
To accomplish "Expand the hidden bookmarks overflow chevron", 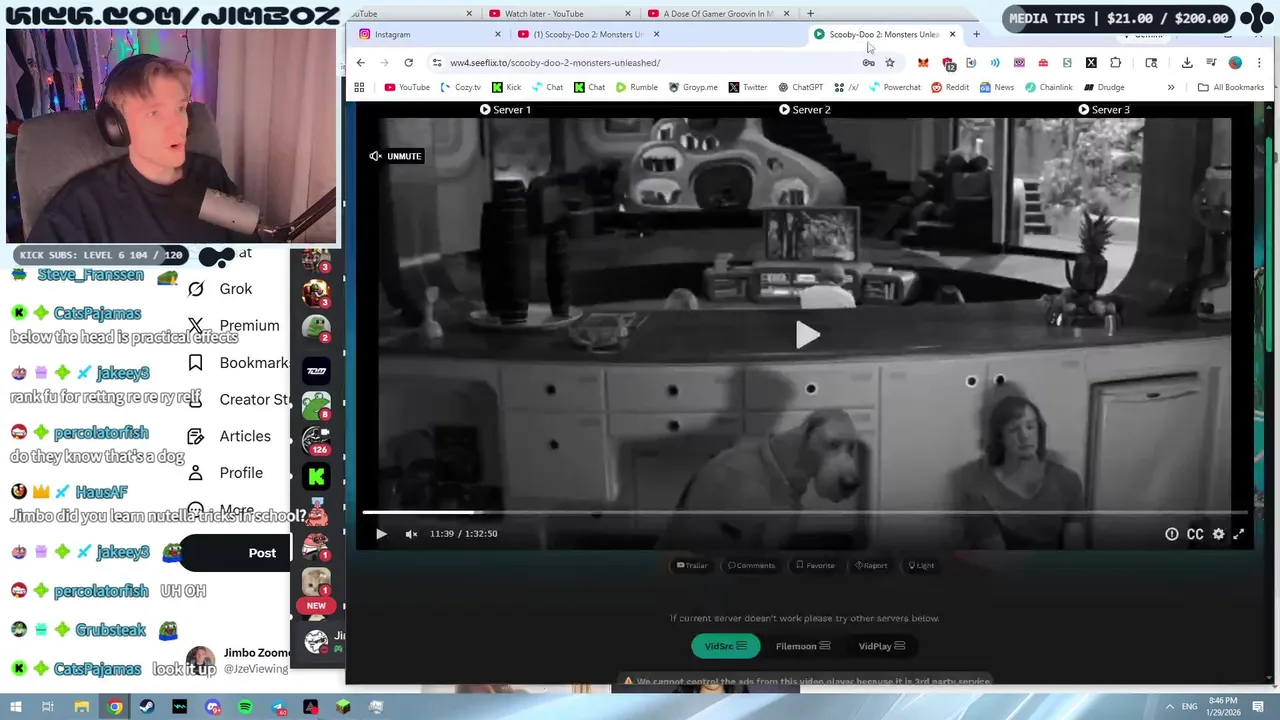I will (x=1171, y=87).
